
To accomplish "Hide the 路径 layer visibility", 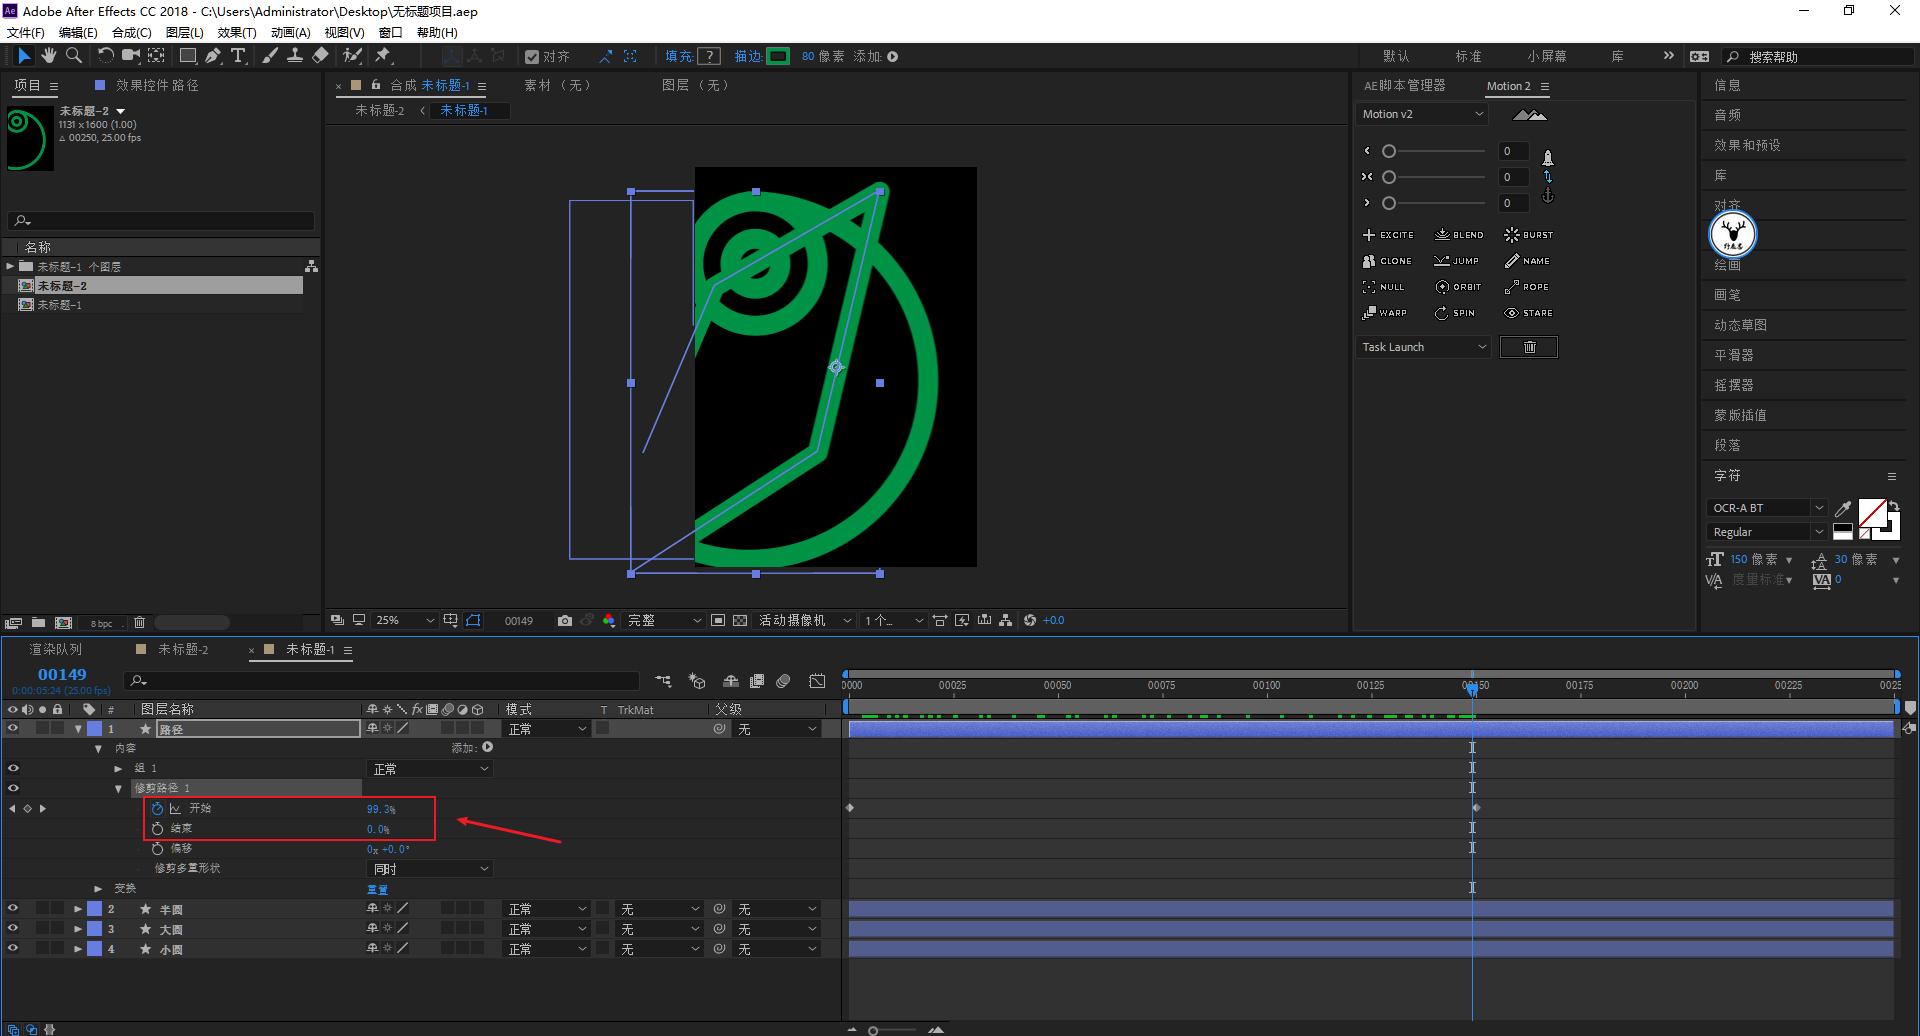I will tap(13, 729).
